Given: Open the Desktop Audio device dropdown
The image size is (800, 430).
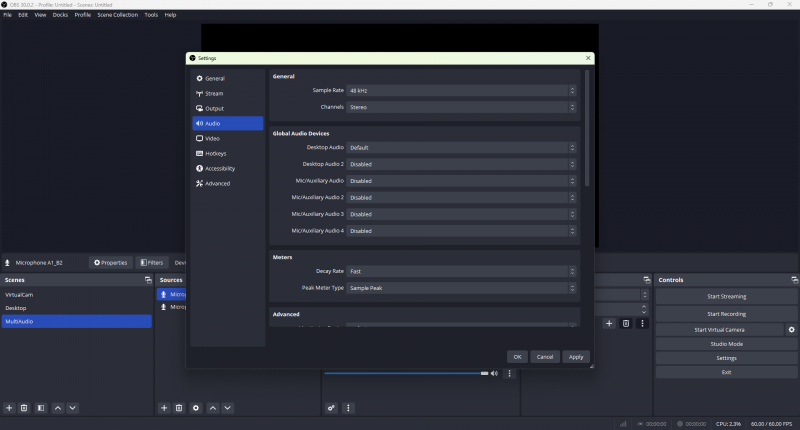Looking at the screenshot, I should [x=461, y=147].
